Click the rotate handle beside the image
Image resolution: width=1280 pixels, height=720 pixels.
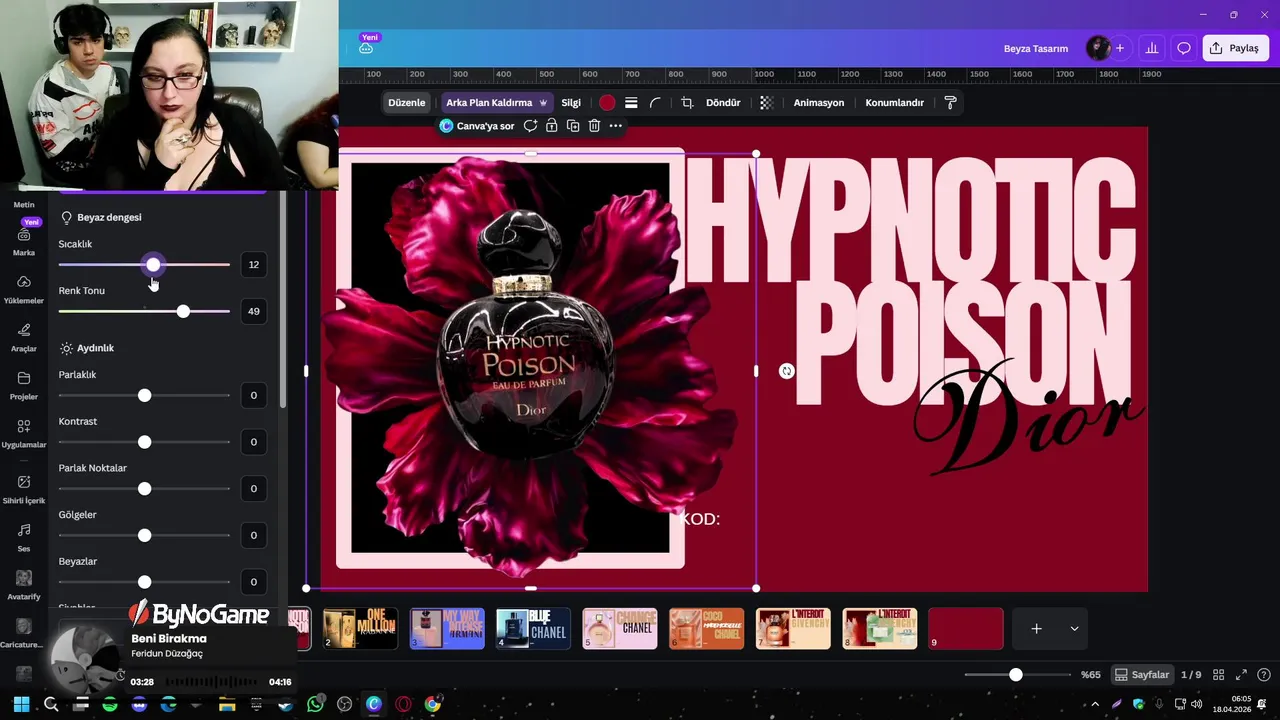point(787,371)
